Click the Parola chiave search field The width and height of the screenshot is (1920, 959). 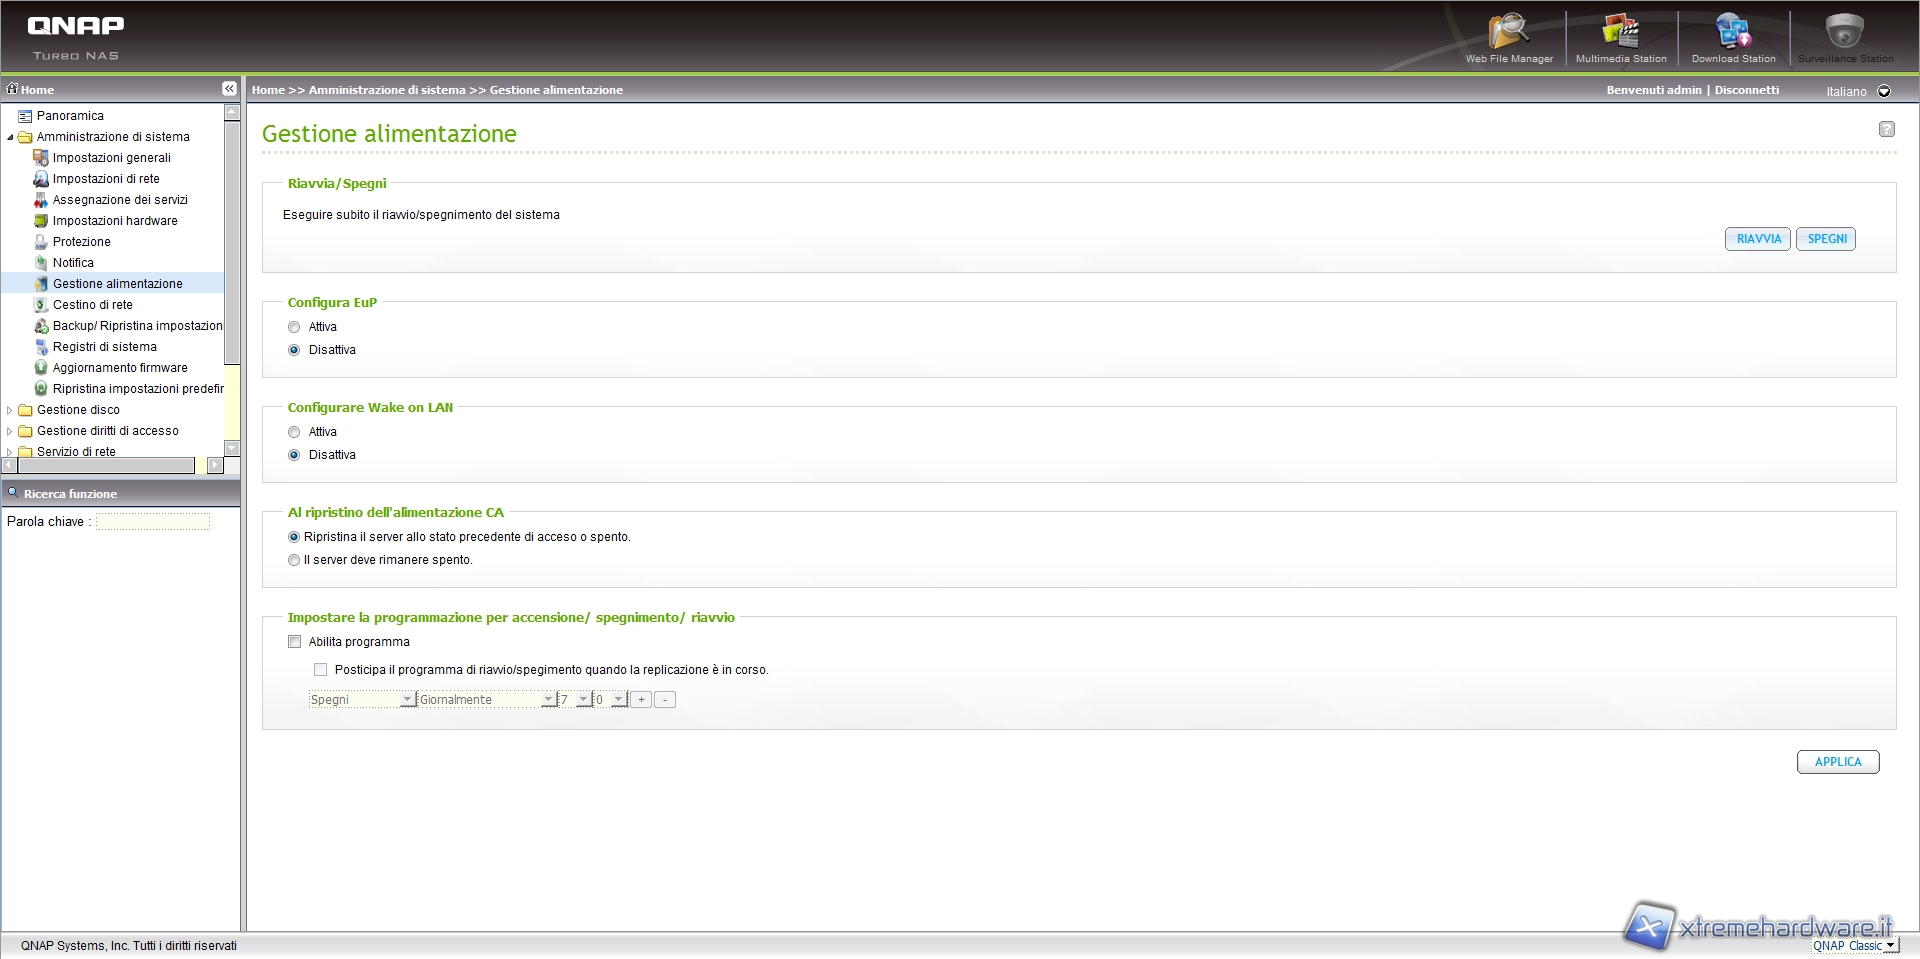pos(153,522)
